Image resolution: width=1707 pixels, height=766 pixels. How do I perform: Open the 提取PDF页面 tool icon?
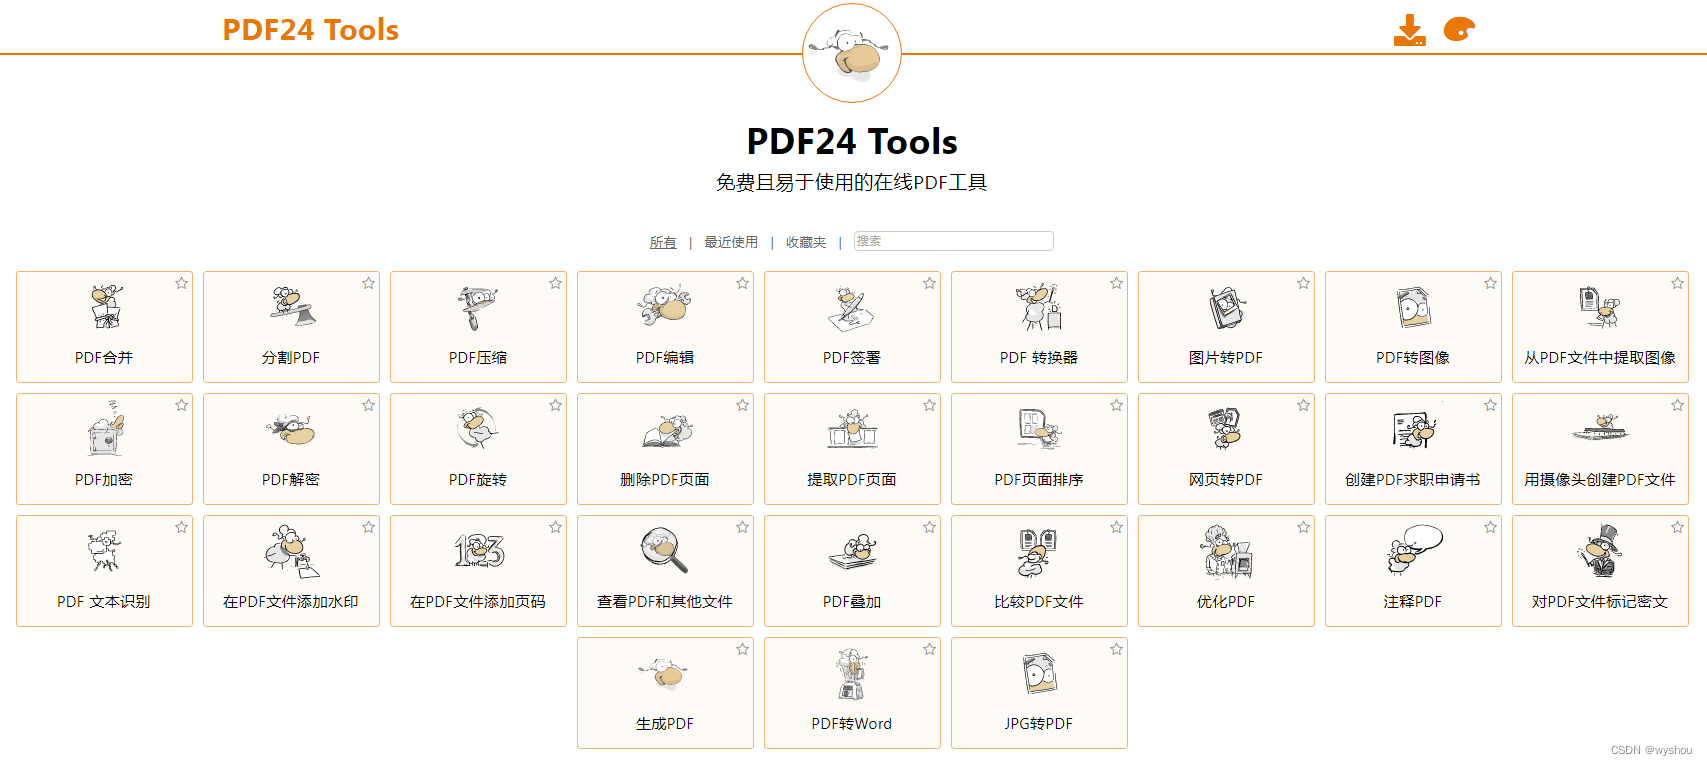[x=852, y=429]
